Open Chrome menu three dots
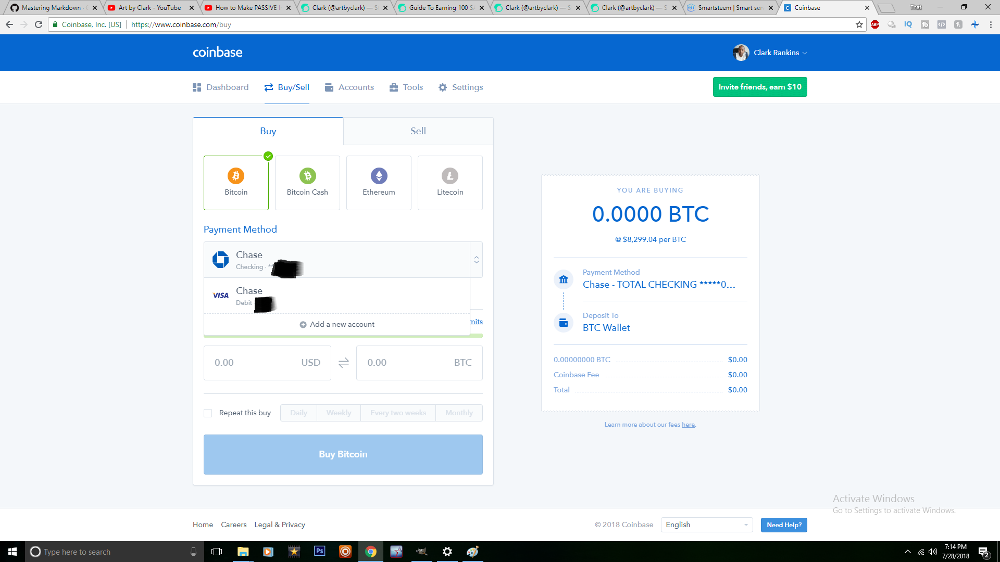 click(991, 24)
